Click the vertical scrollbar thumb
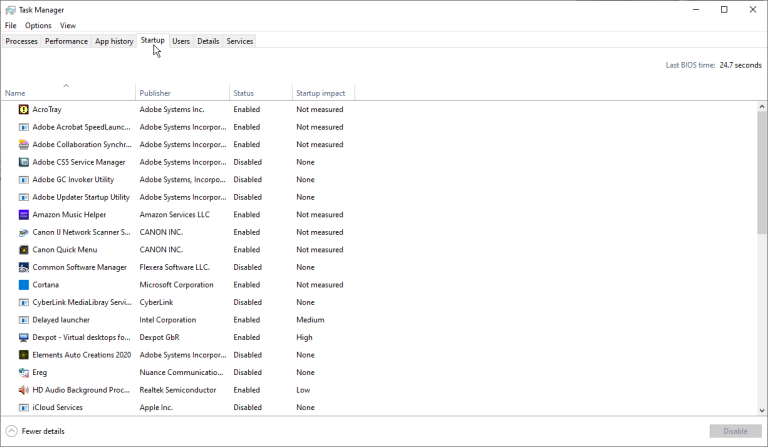 pyautogui.click(x=762, y=170)
